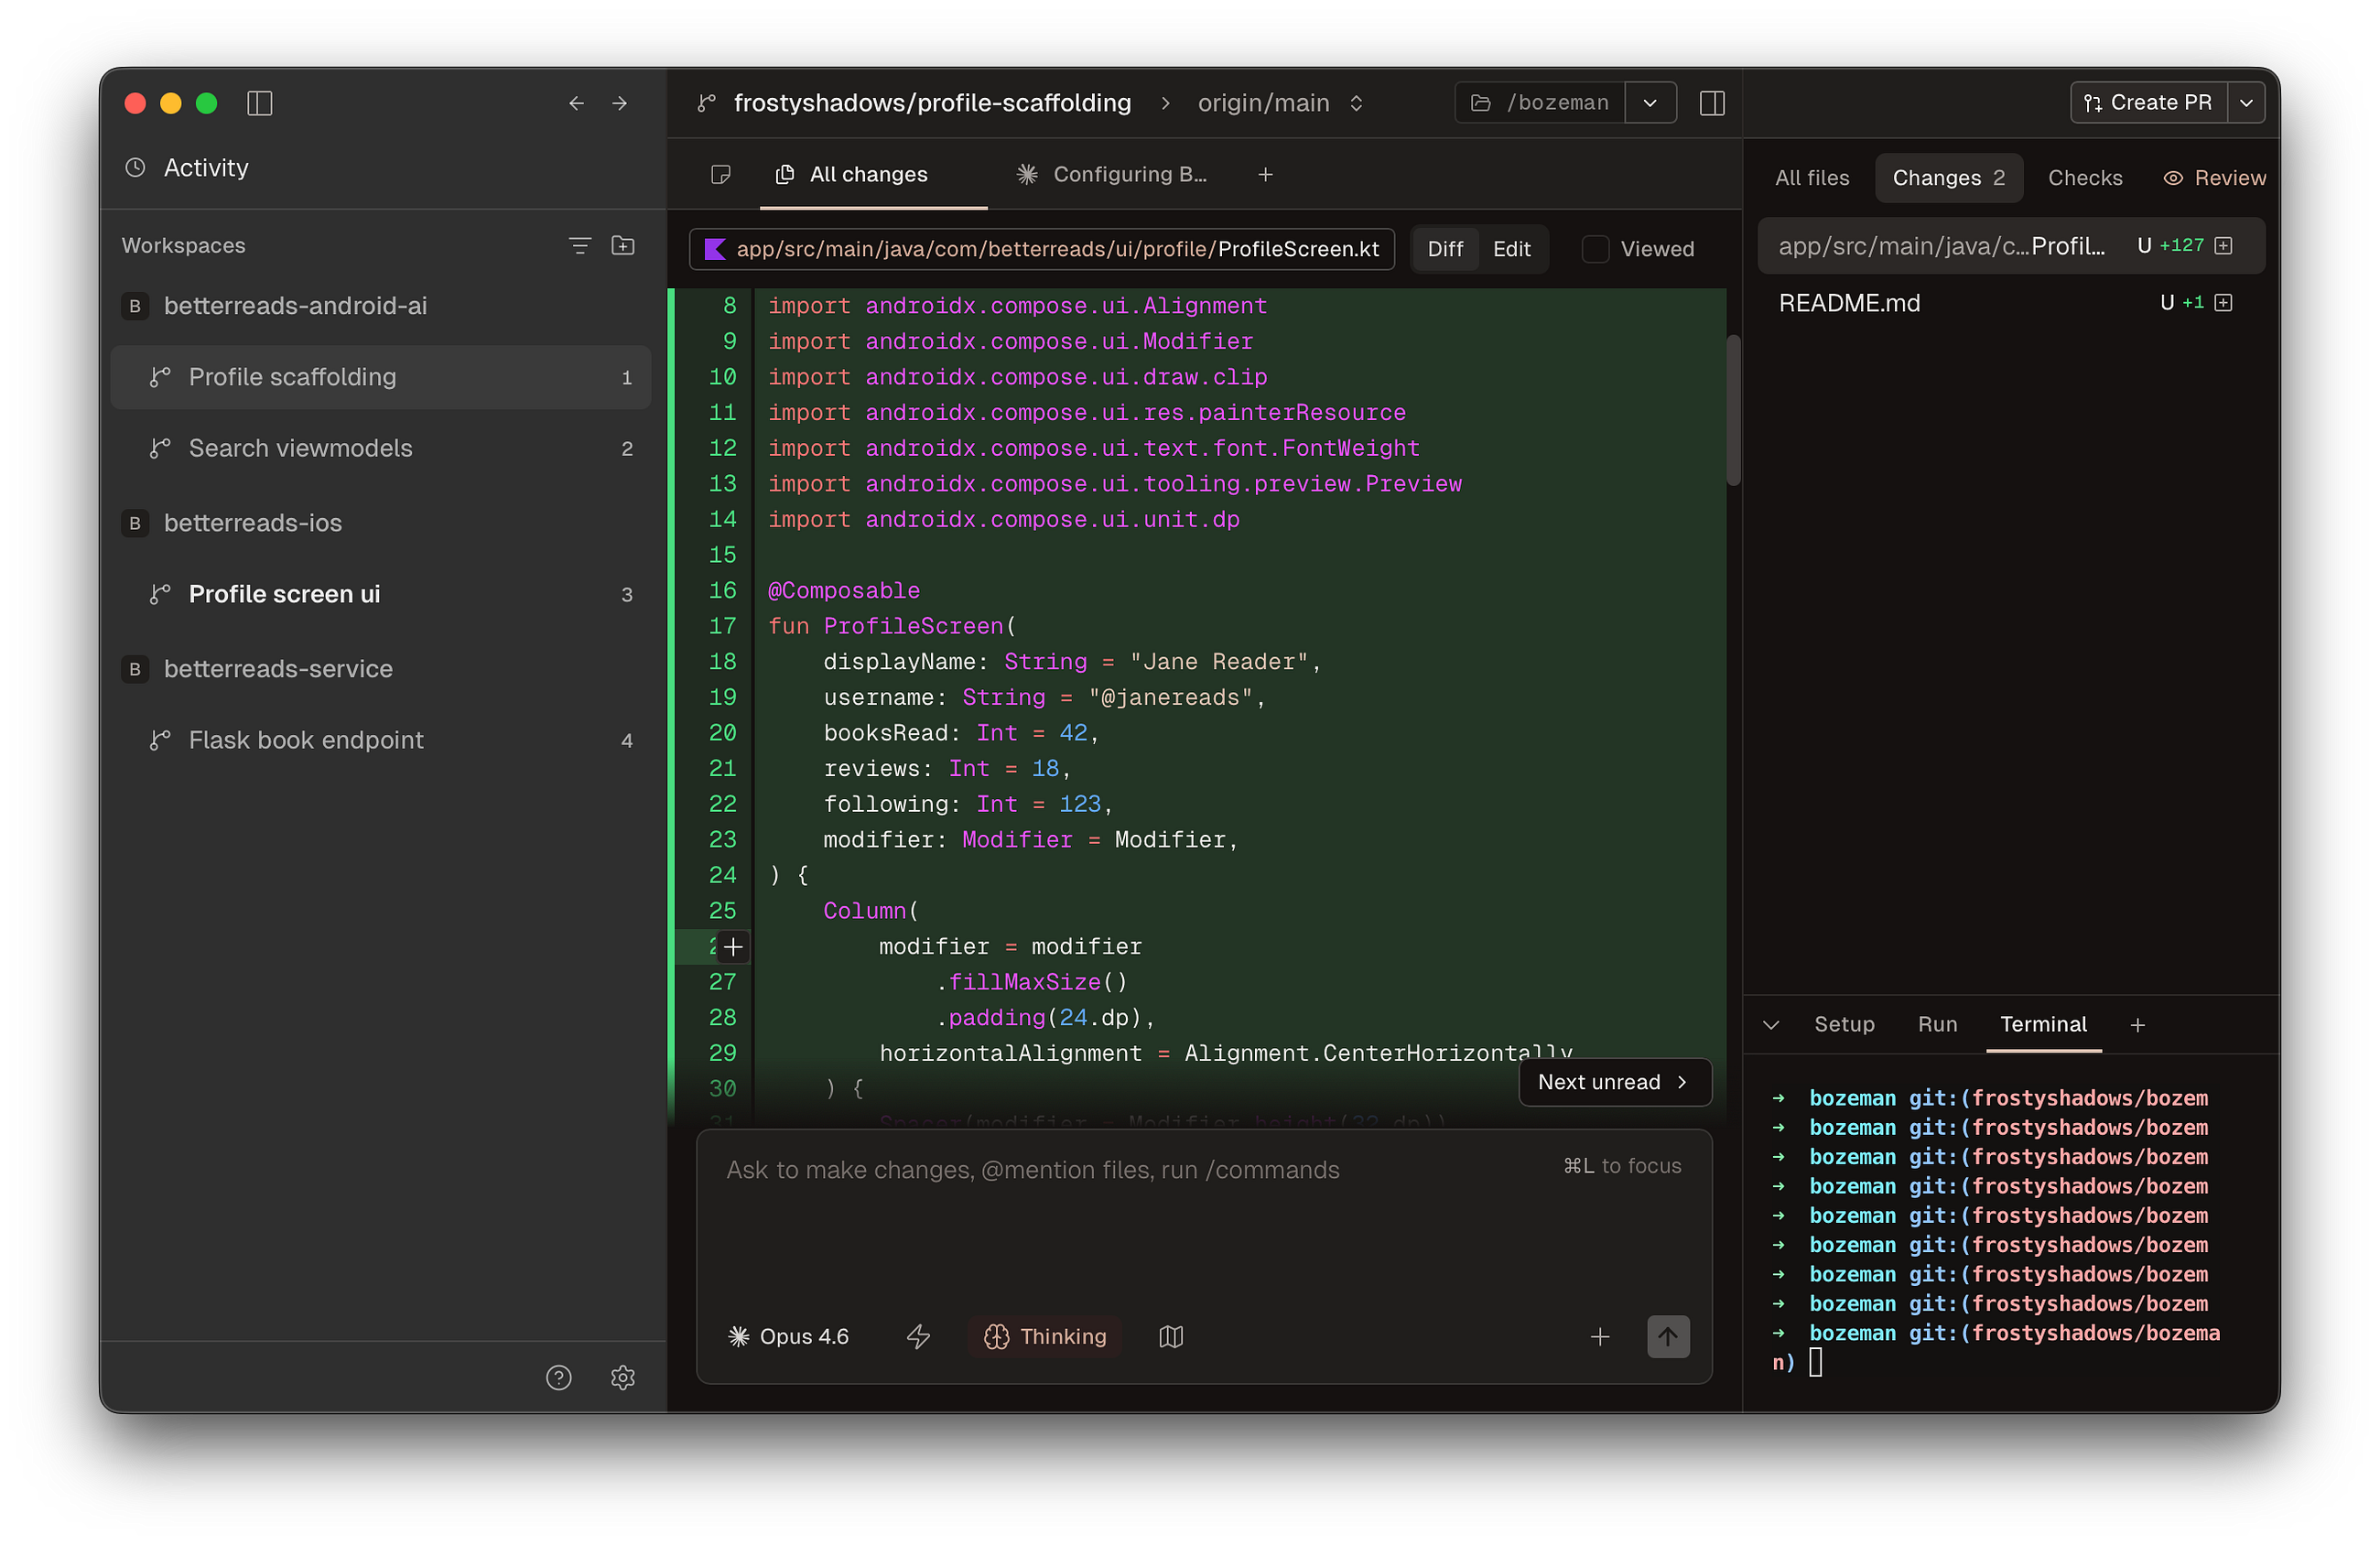Add a new workspace folder

coord(623,246)
